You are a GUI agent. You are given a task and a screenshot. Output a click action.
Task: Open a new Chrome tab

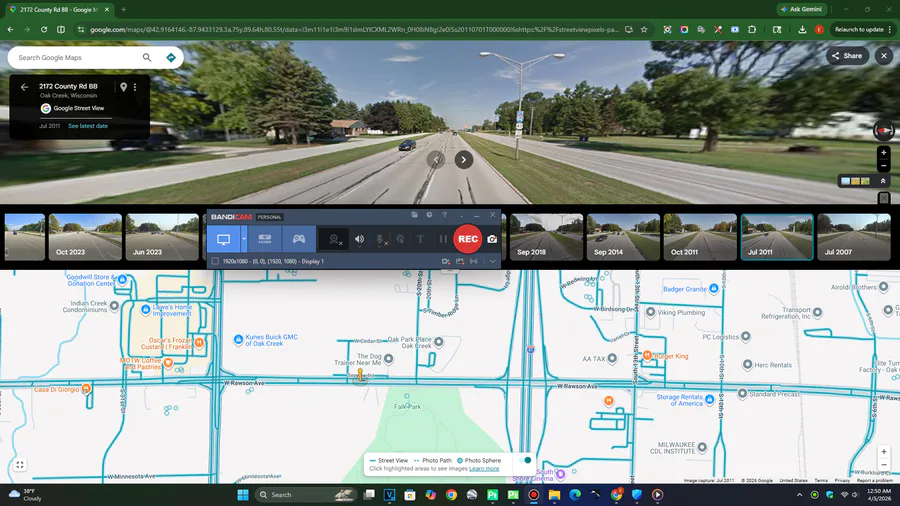click(123, 9)
